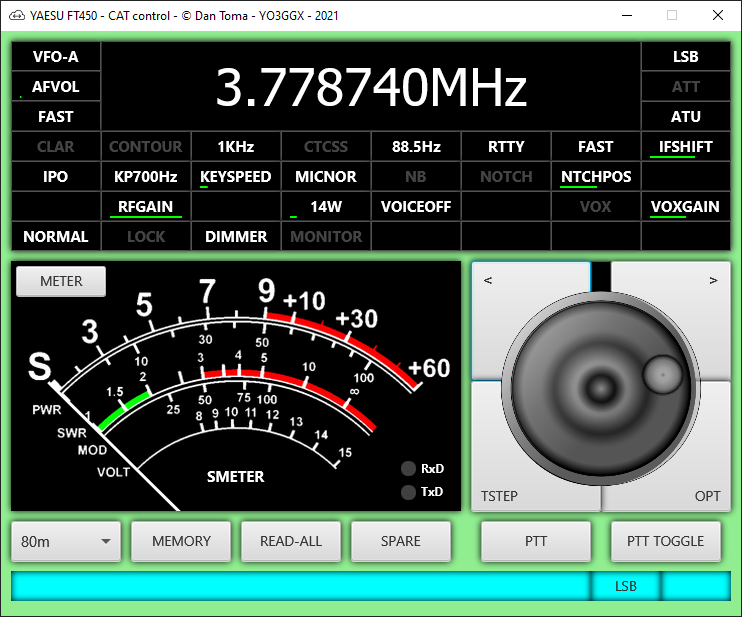The image size is (742, 617).
Task: Close the YAESU FT450 window
Action: click(x=718, y=16)
